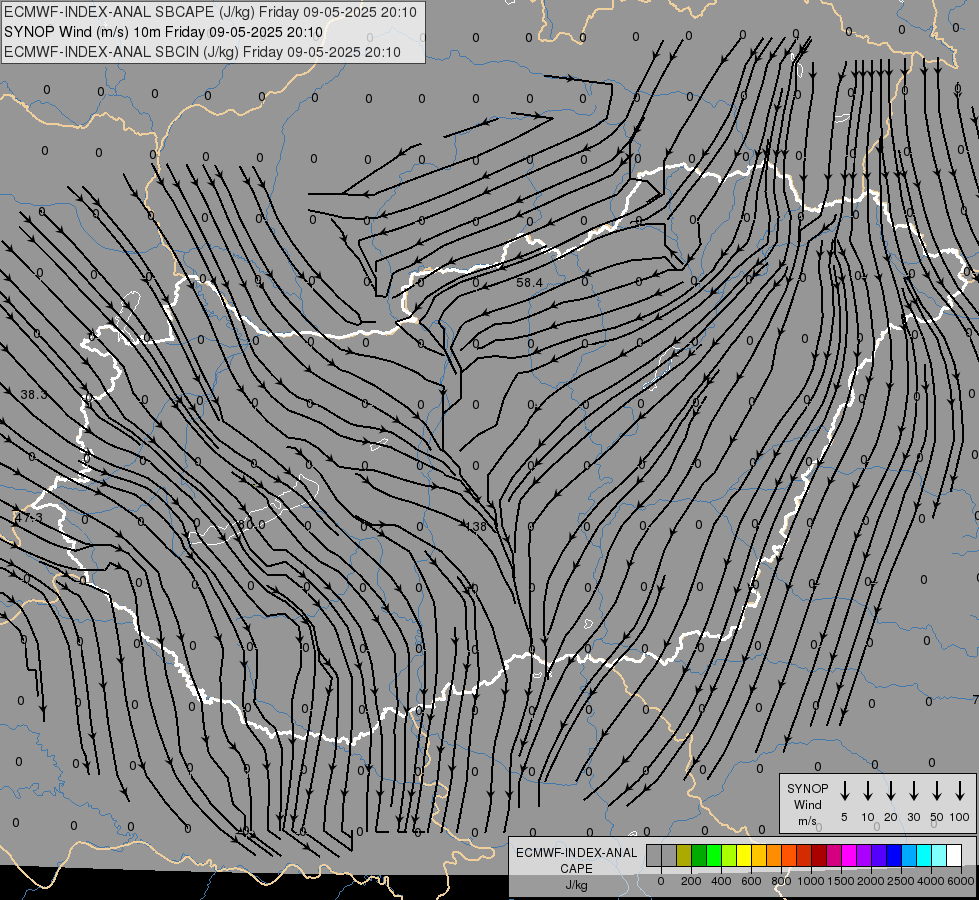Image resolution: width=979 pixels, height=900 pixels.
Task: Click the 2500 tick label on CAPE scale
Action: 901,881
